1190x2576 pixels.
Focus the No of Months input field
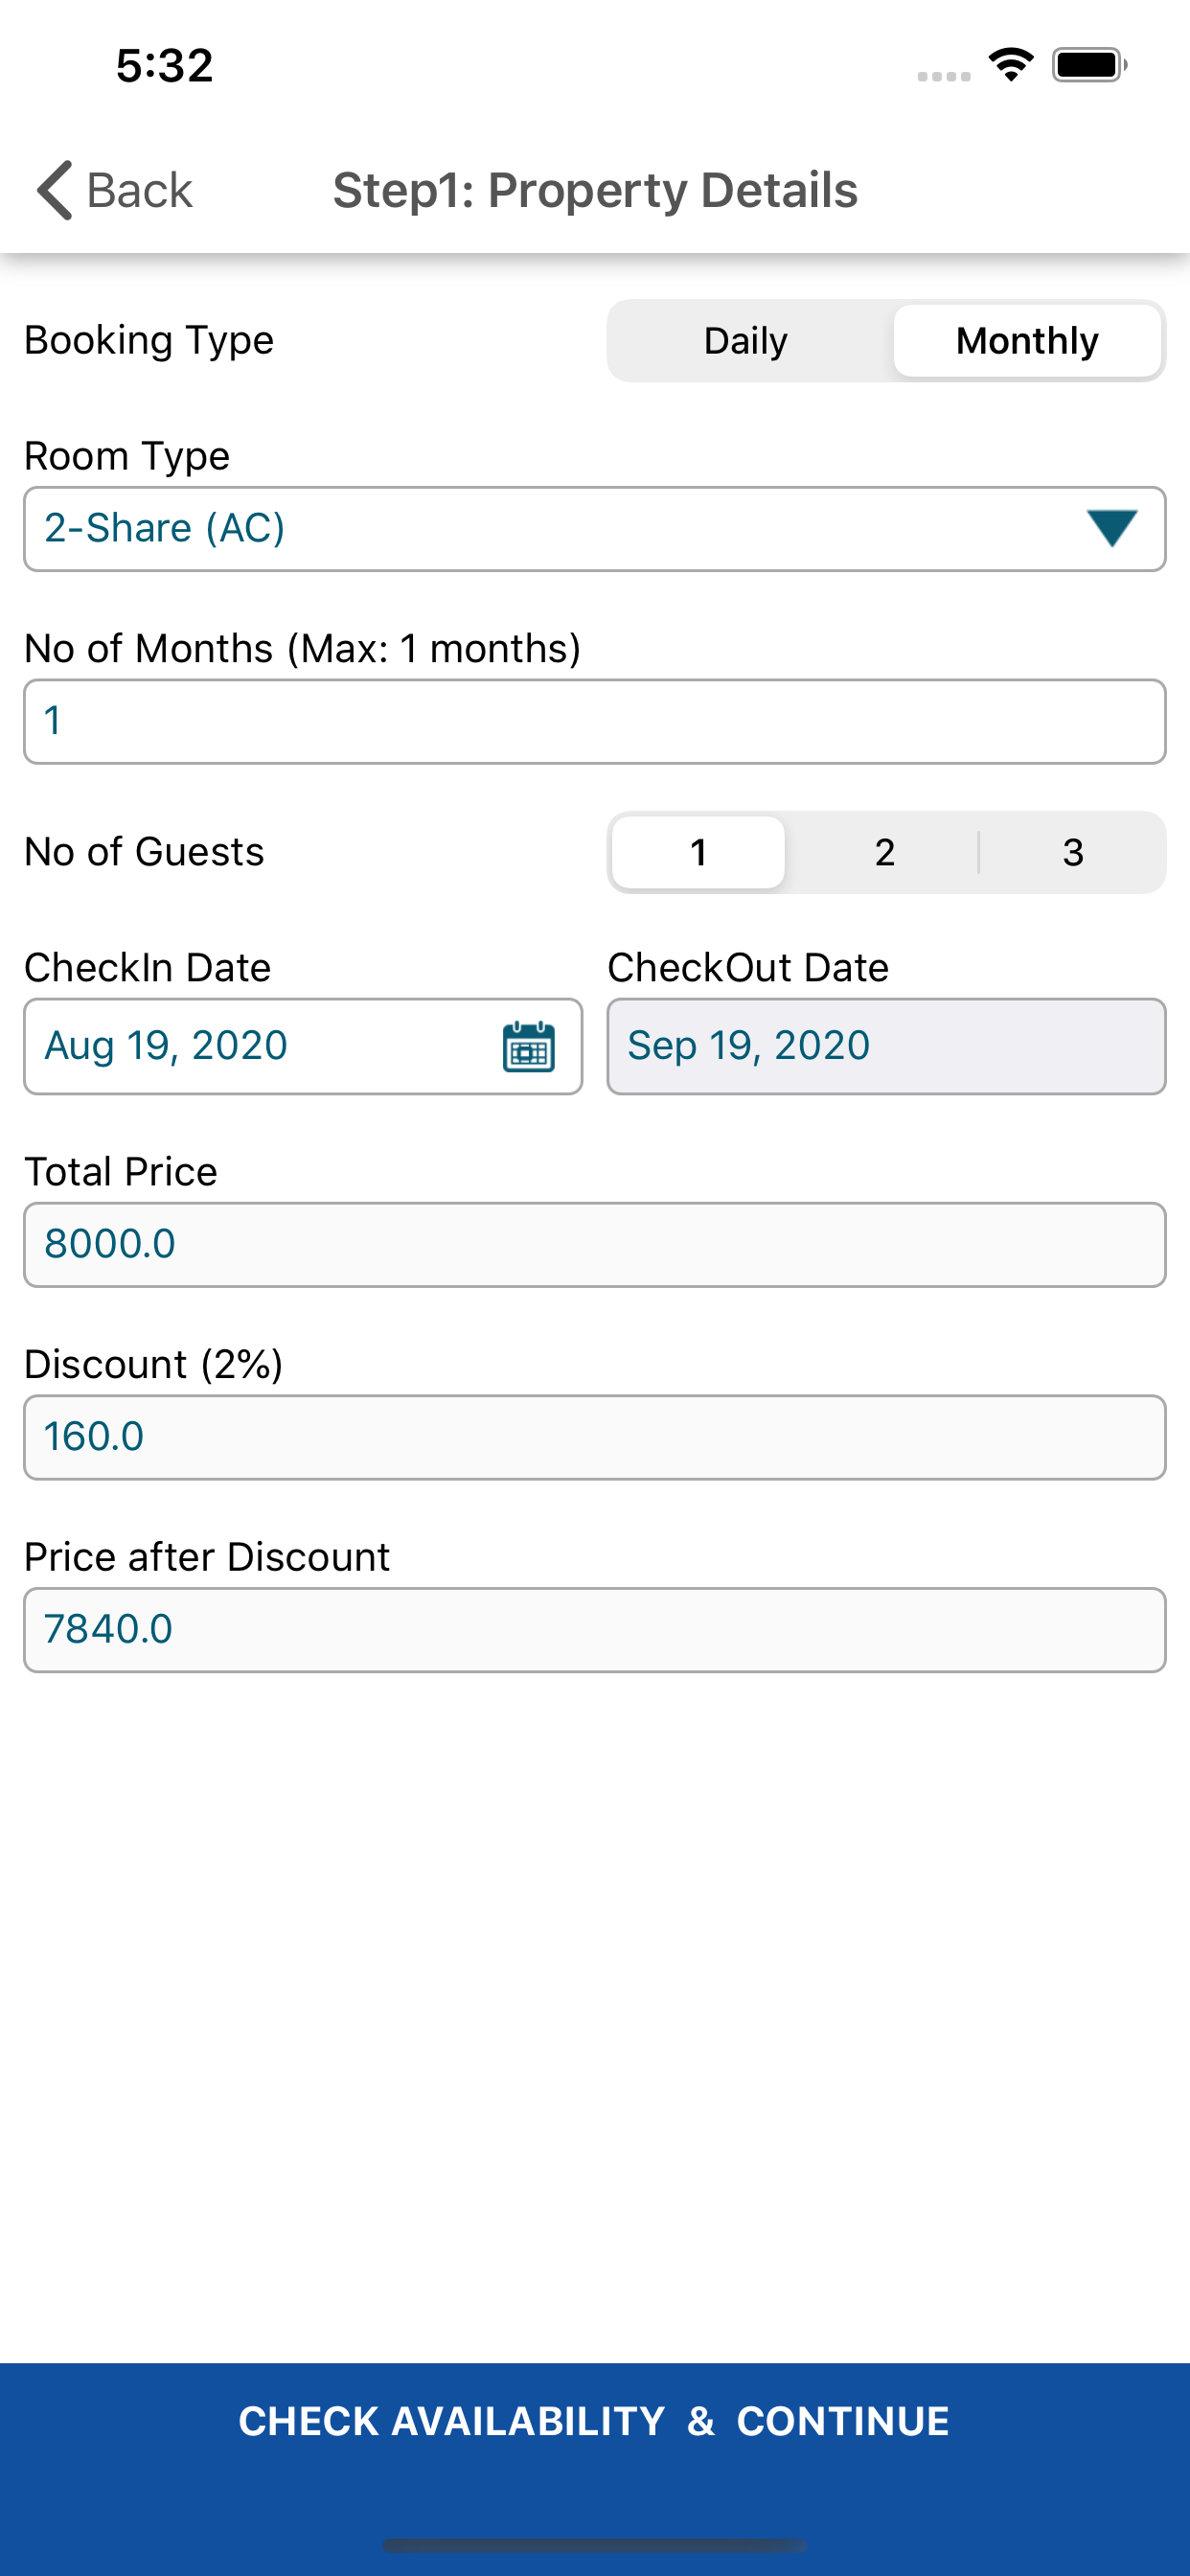[595, 722]
